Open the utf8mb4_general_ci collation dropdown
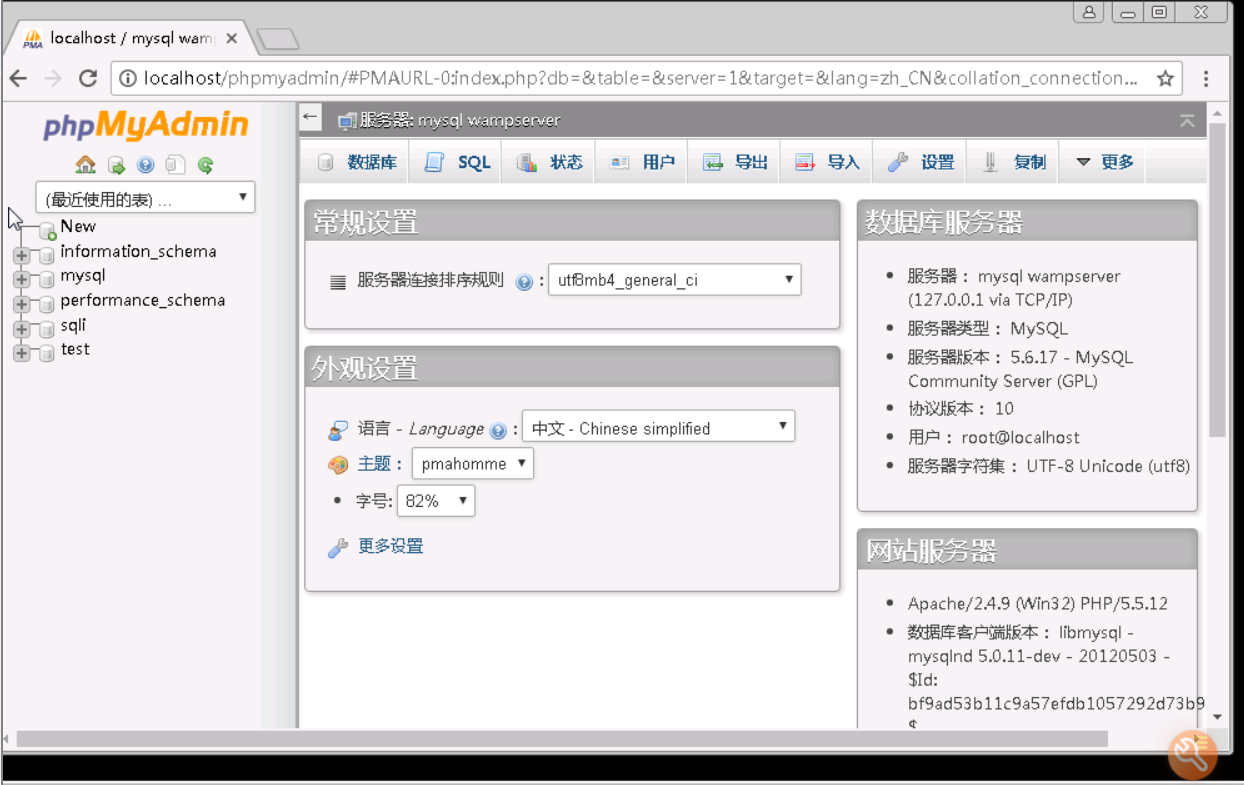 pos(675,280)
